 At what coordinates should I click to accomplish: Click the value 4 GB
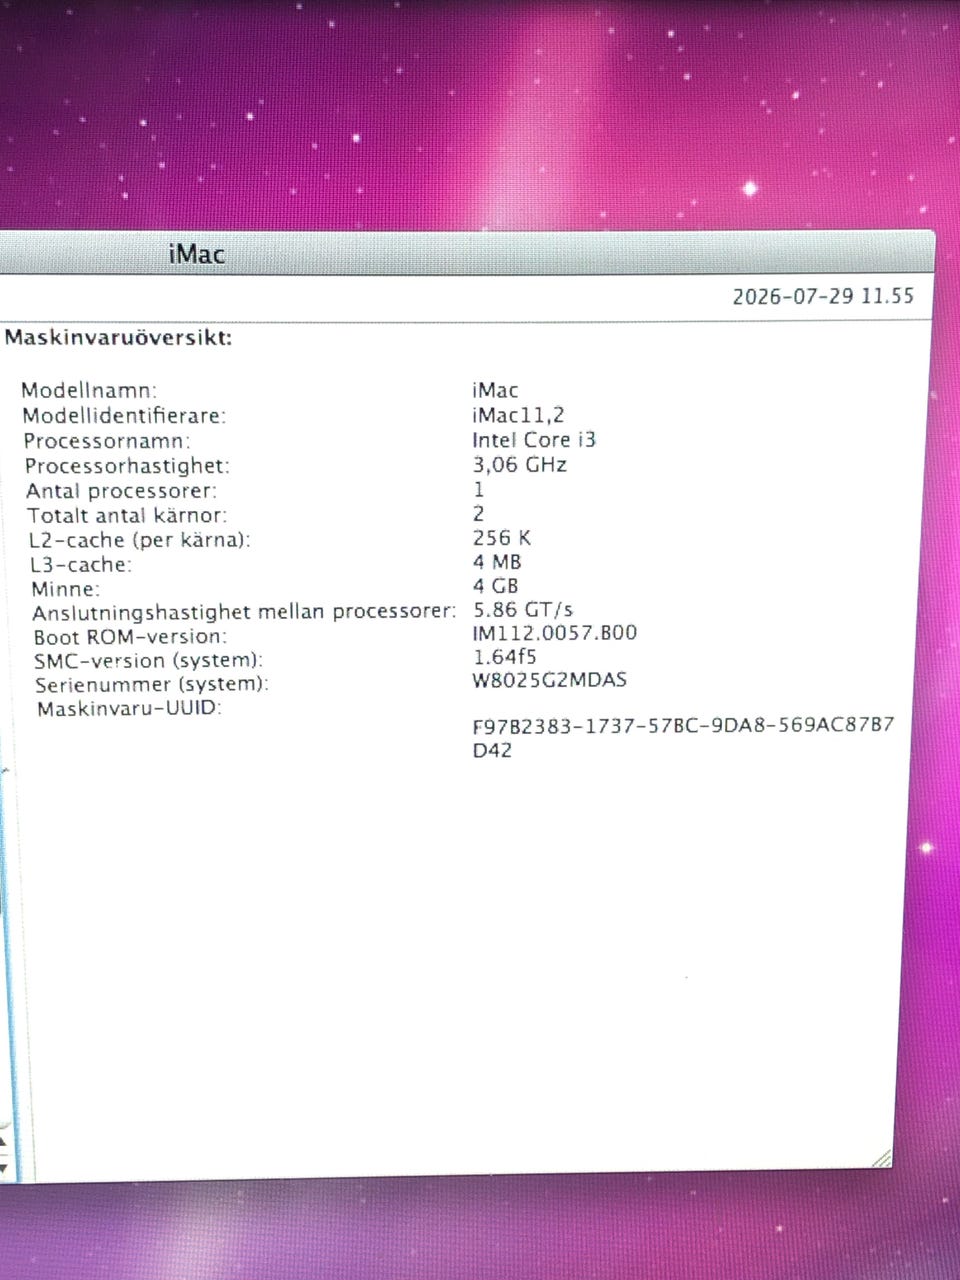tap(496, 586)
